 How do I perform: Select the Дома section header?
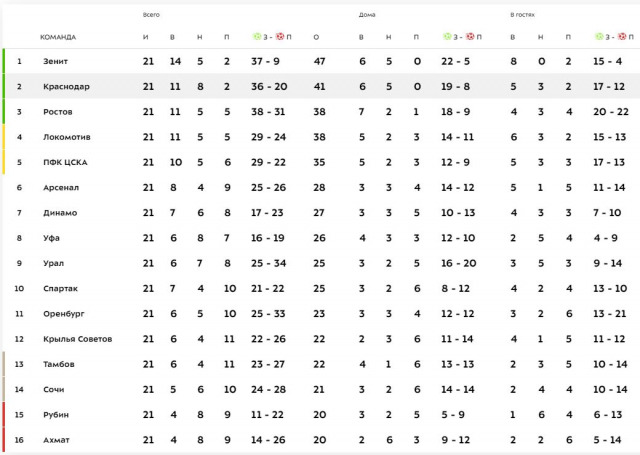[x=367, y=15]
